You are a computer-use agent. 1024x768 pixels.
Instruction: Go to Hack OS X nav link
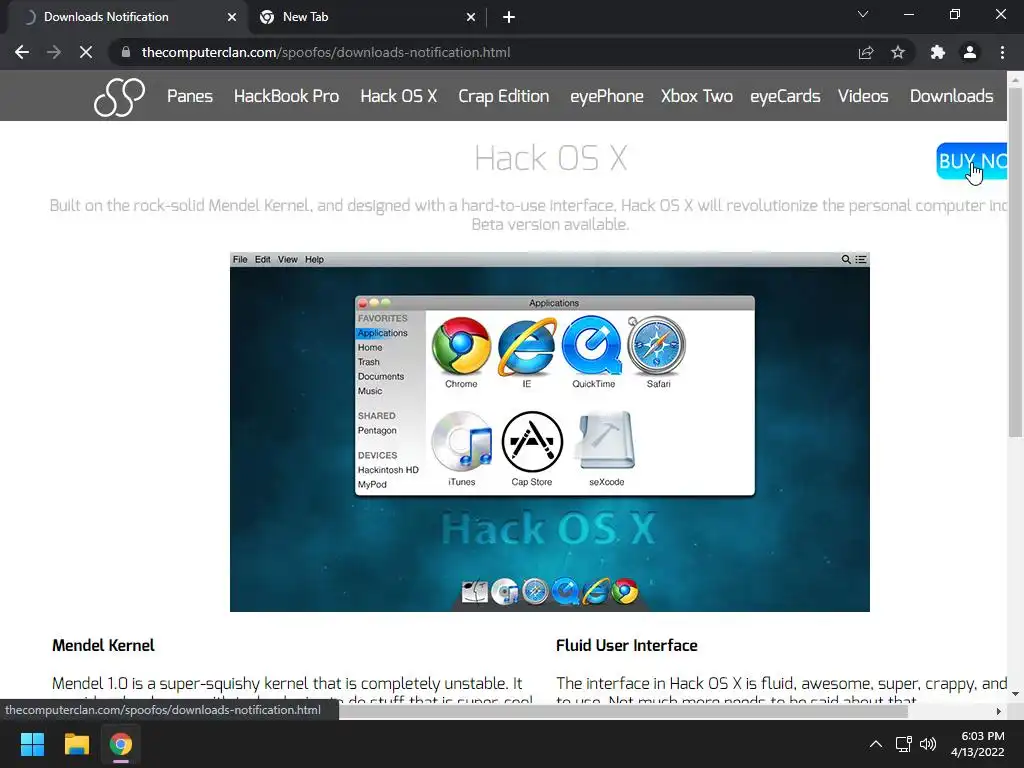(398, 96)
